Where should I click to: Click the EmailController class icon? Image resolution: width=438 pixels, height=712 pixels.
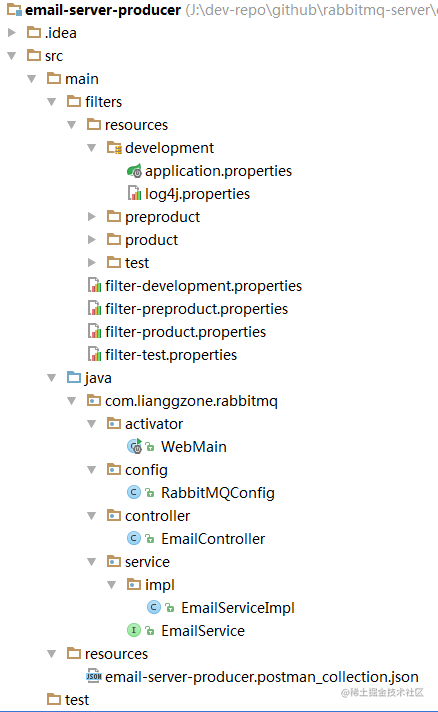pos(133,538)
